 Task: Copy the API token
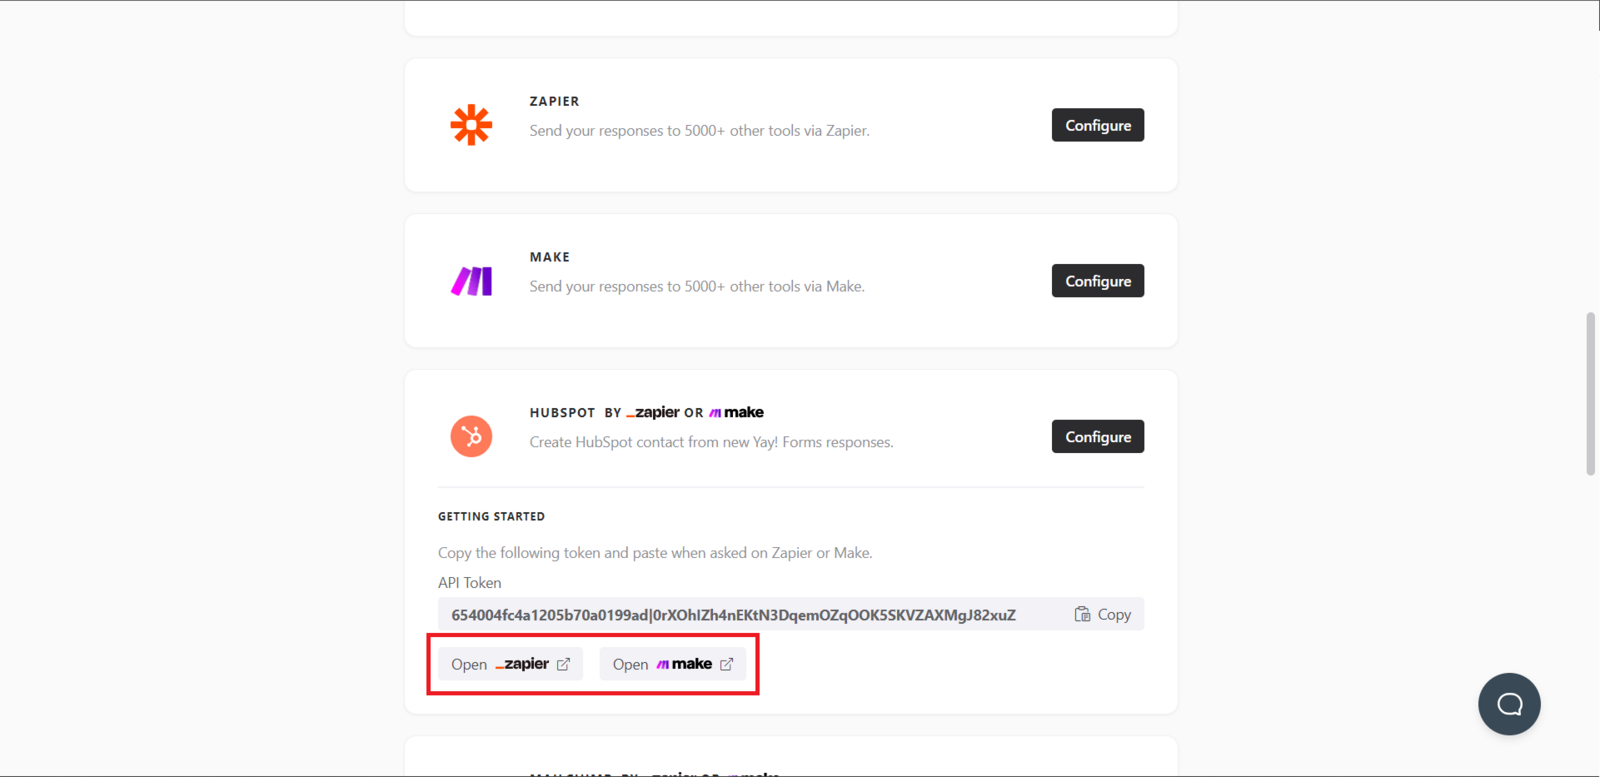[1103, 614]
